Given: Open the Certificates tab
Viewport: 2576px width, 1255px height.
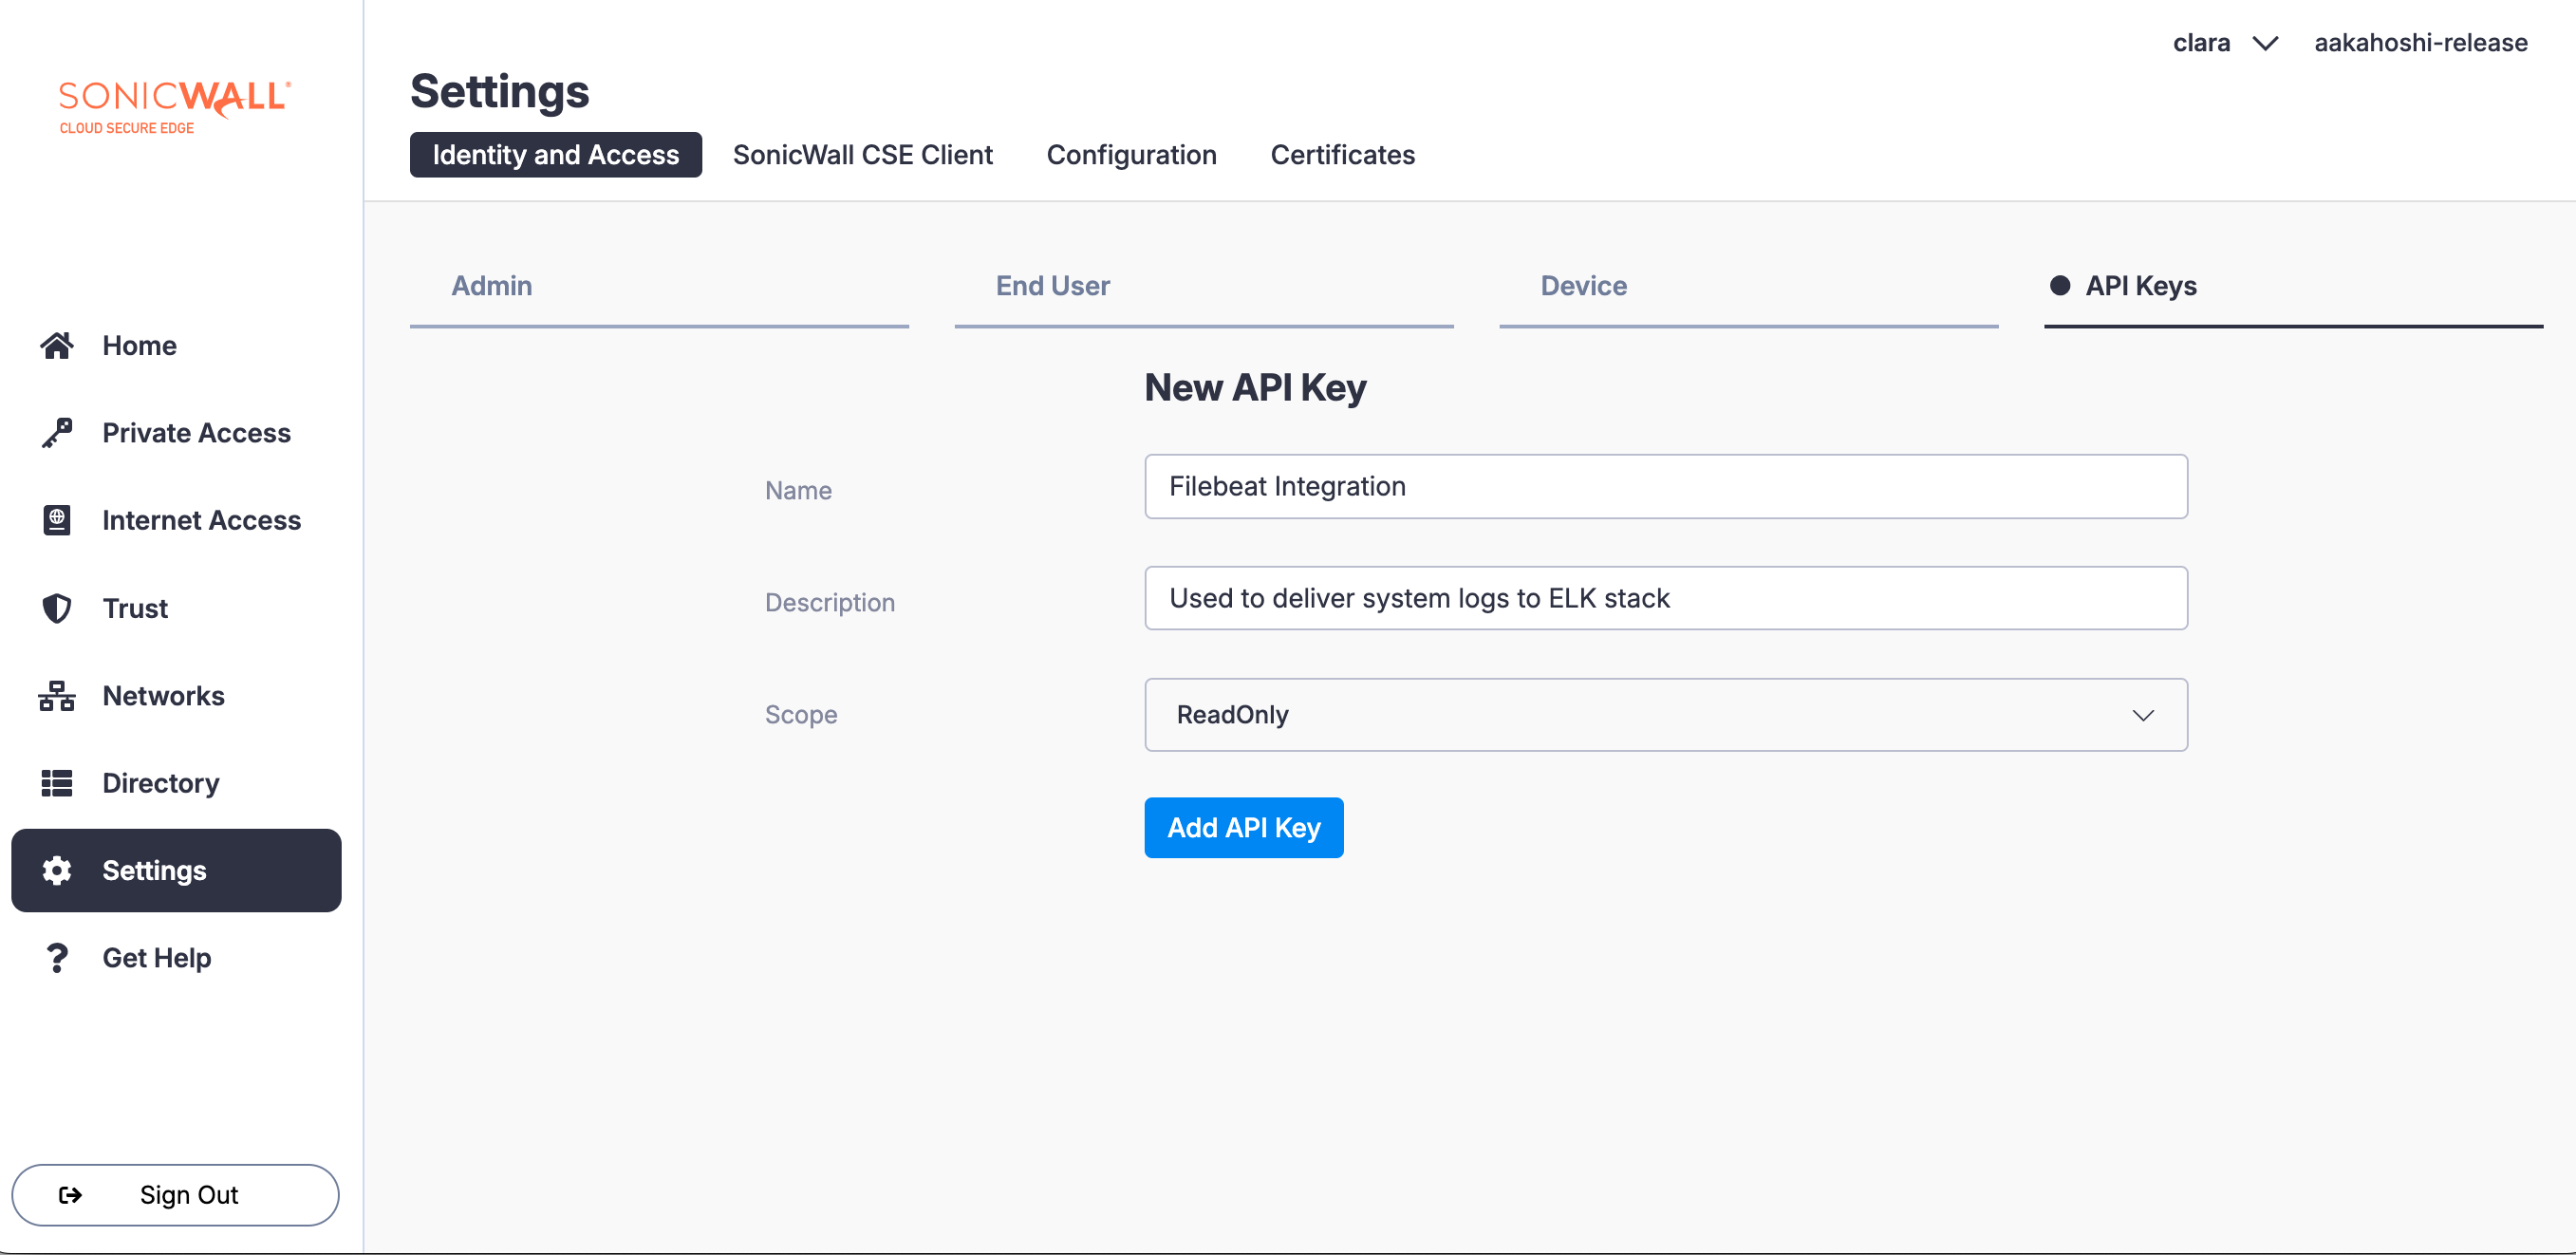Looking at the screenshot, I should pyautogui.click(x=1342, y=155).
